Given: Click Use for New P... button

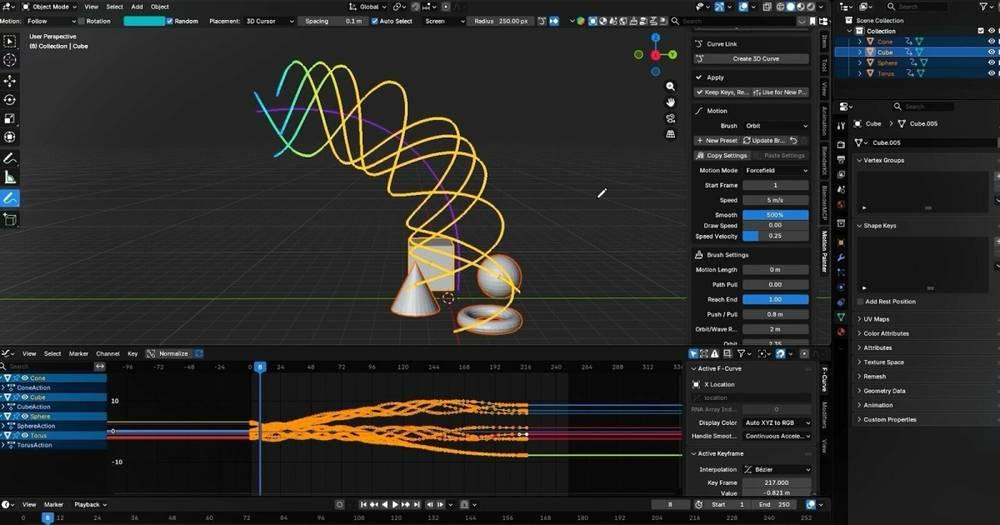Looking at the screenshot, I should tap(780, 92).
